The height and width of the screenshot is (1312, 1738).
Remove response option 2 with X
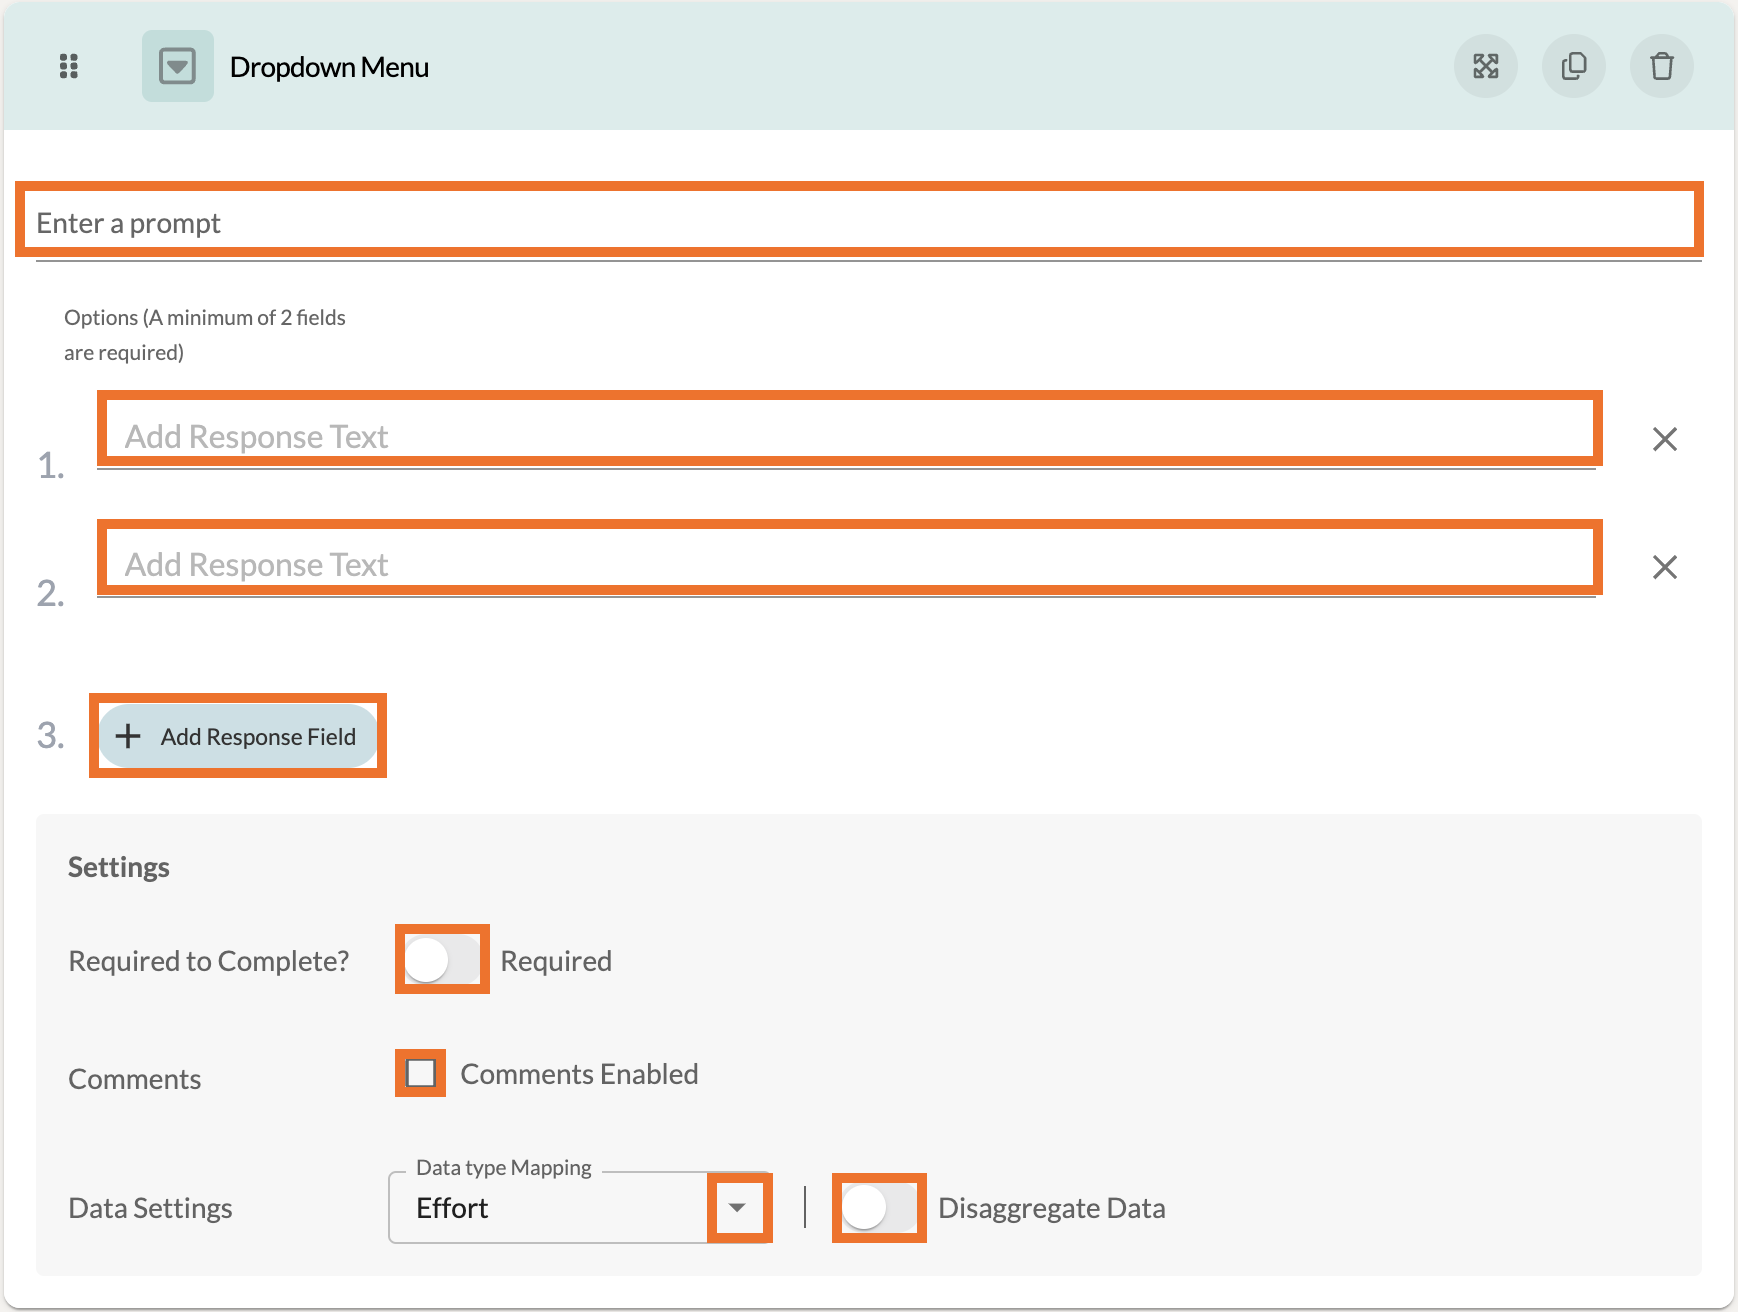(1665, 567)
